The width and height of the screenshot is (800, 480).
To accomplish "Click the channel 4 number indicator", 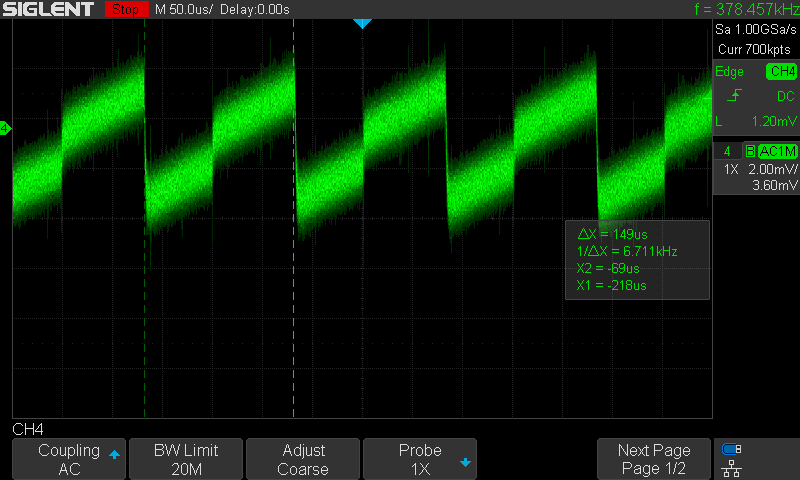I will click(x=727, y=151).
